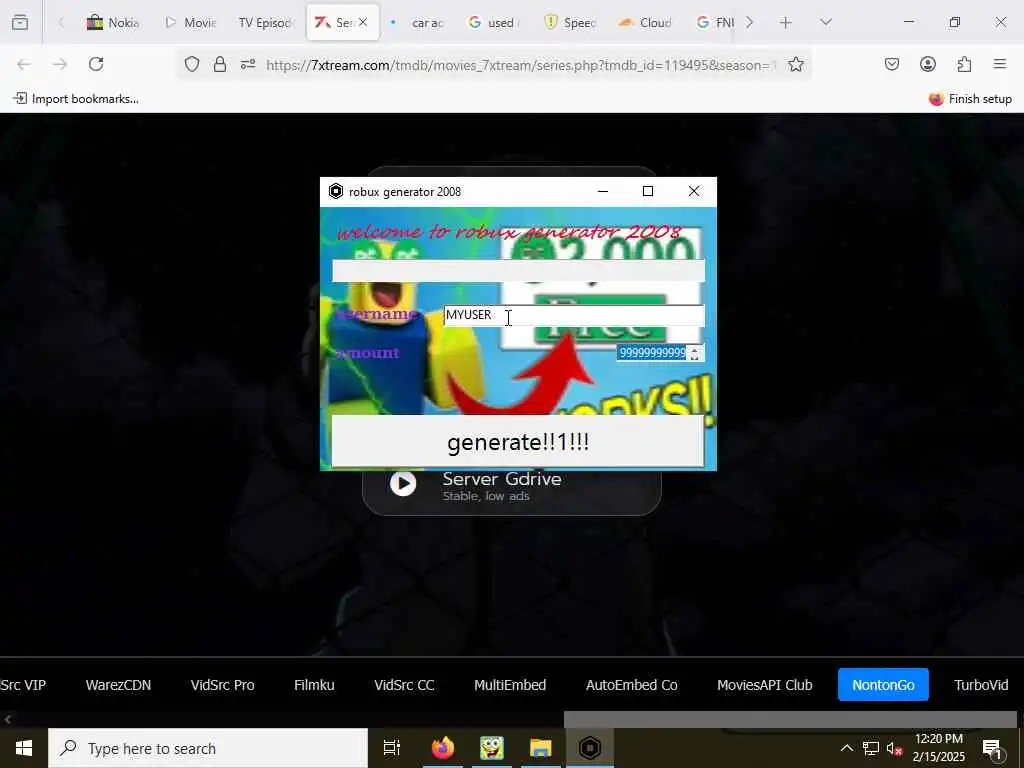
Task: Maximize the robux generator 2008 window
Action: 648,191
